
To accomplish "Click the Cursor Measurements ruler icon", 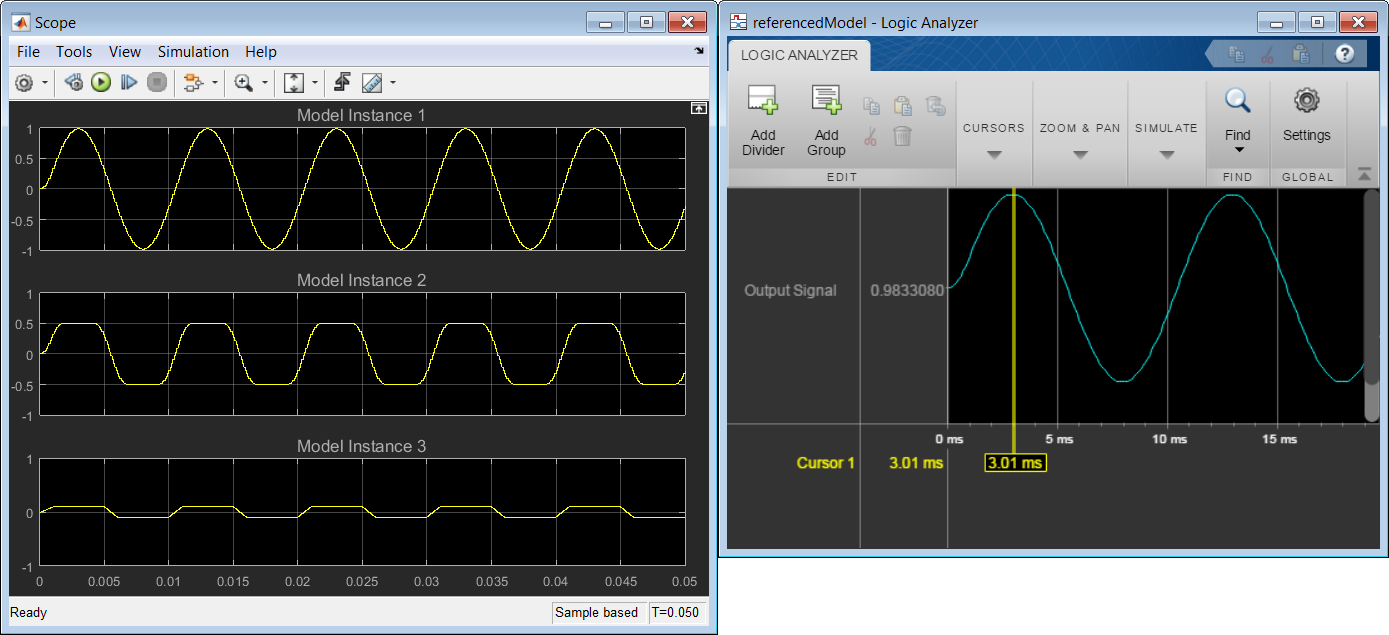I will pyautogui.click(x=372, y=82).
